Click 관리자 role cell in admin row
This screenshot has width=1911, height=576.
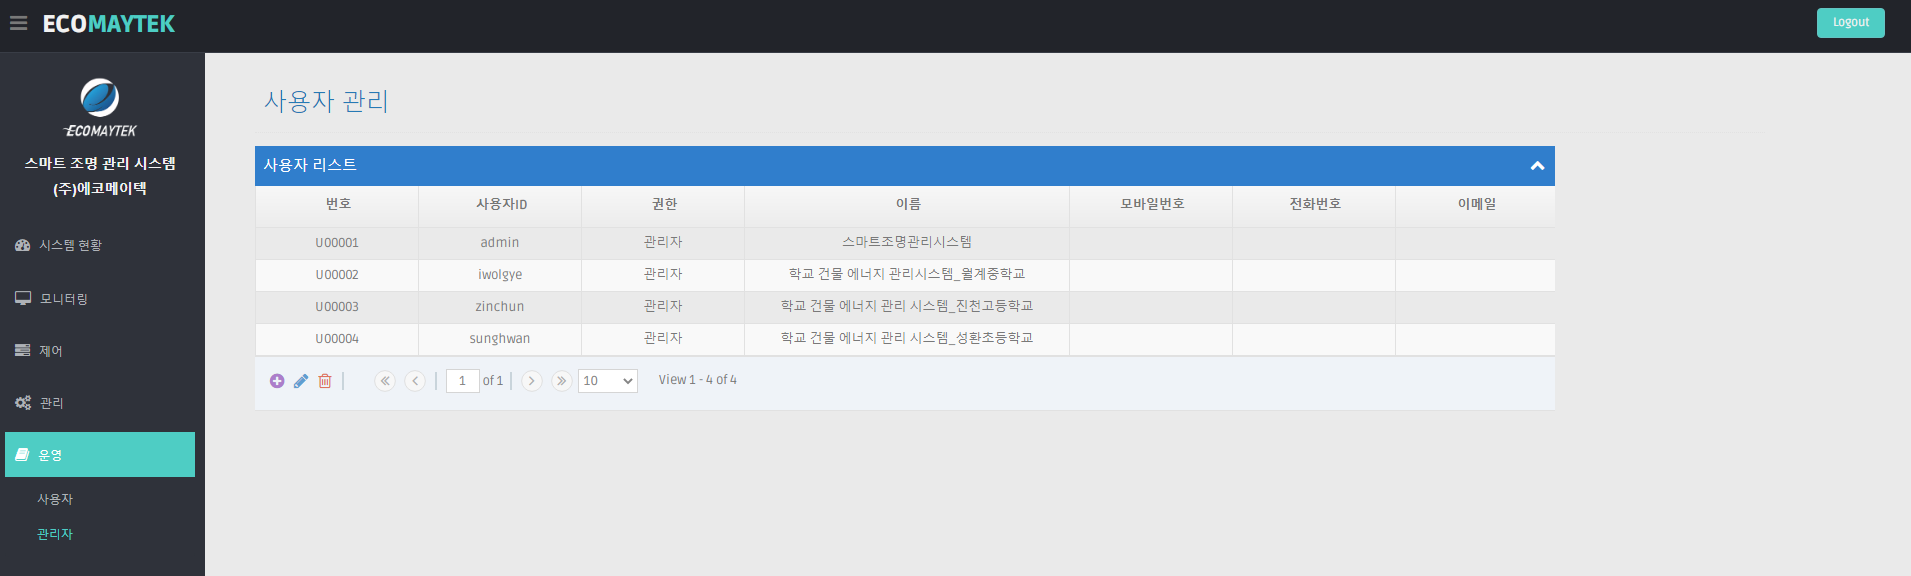(x=663, y=243)
